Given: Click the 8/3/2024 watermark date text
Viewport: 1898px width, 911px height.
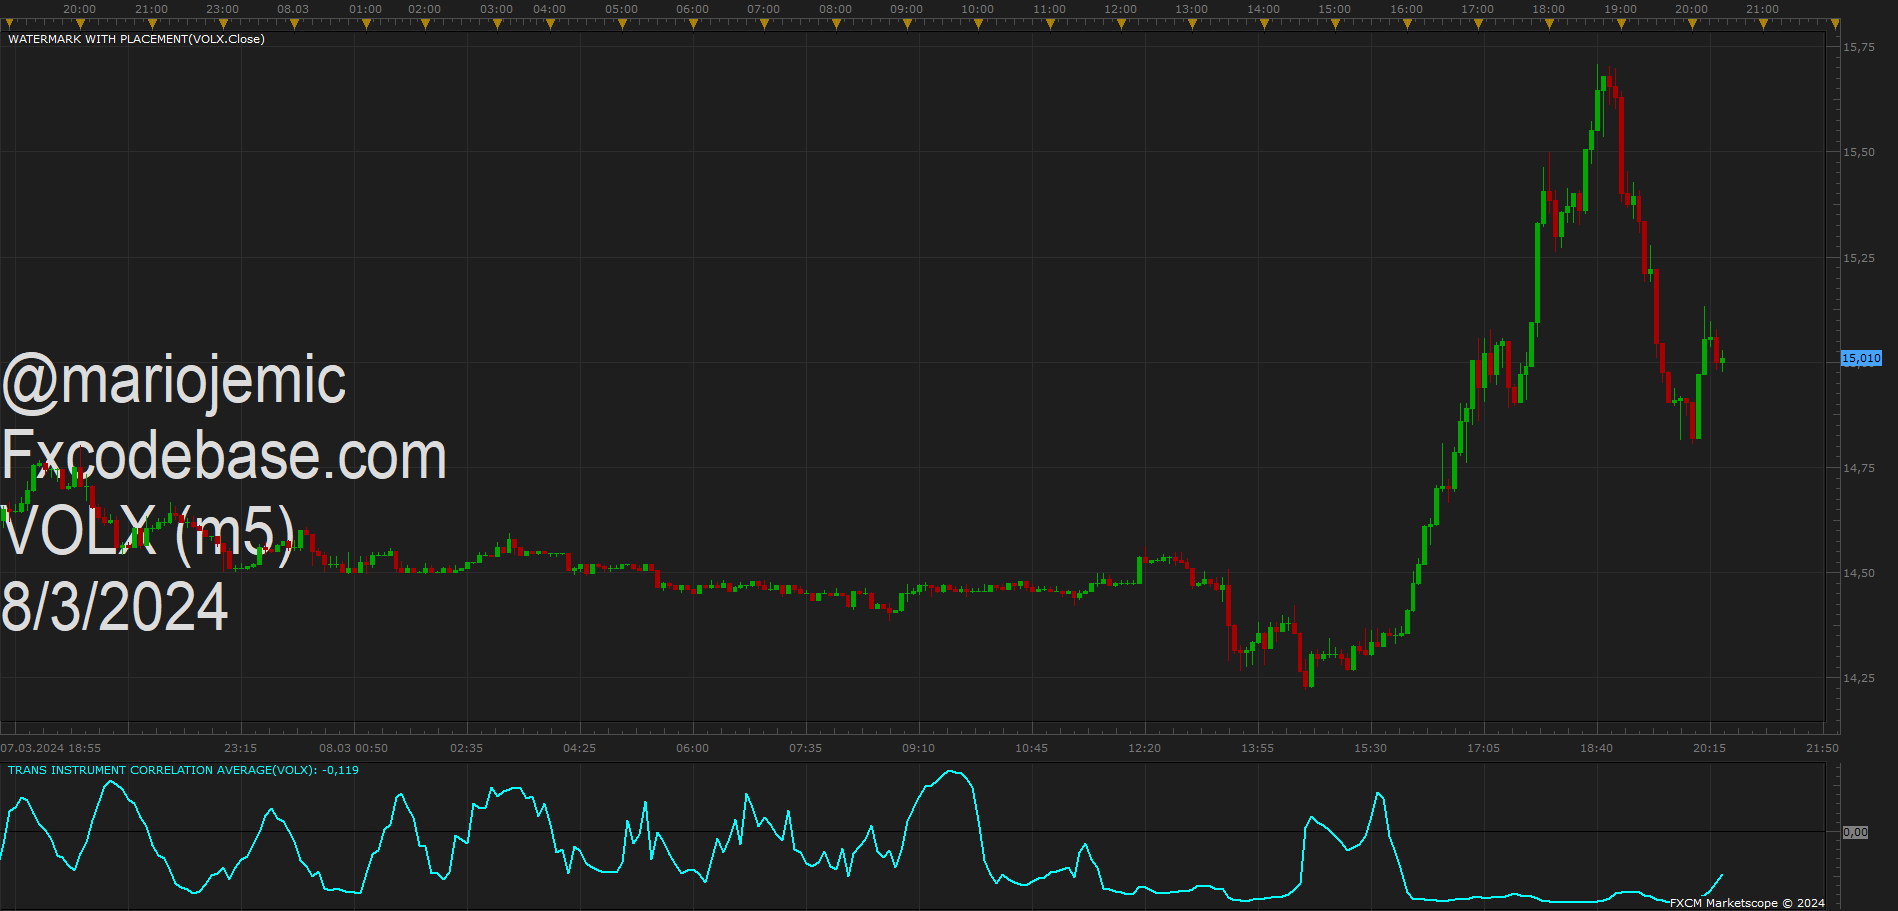Looking at the screenshot, I should click(115, 607).
